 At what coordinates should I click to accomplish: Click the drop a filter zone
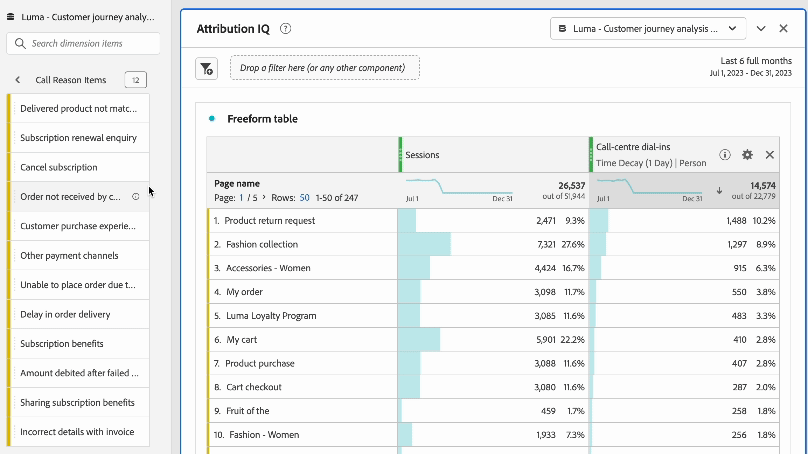click(325, 68)
